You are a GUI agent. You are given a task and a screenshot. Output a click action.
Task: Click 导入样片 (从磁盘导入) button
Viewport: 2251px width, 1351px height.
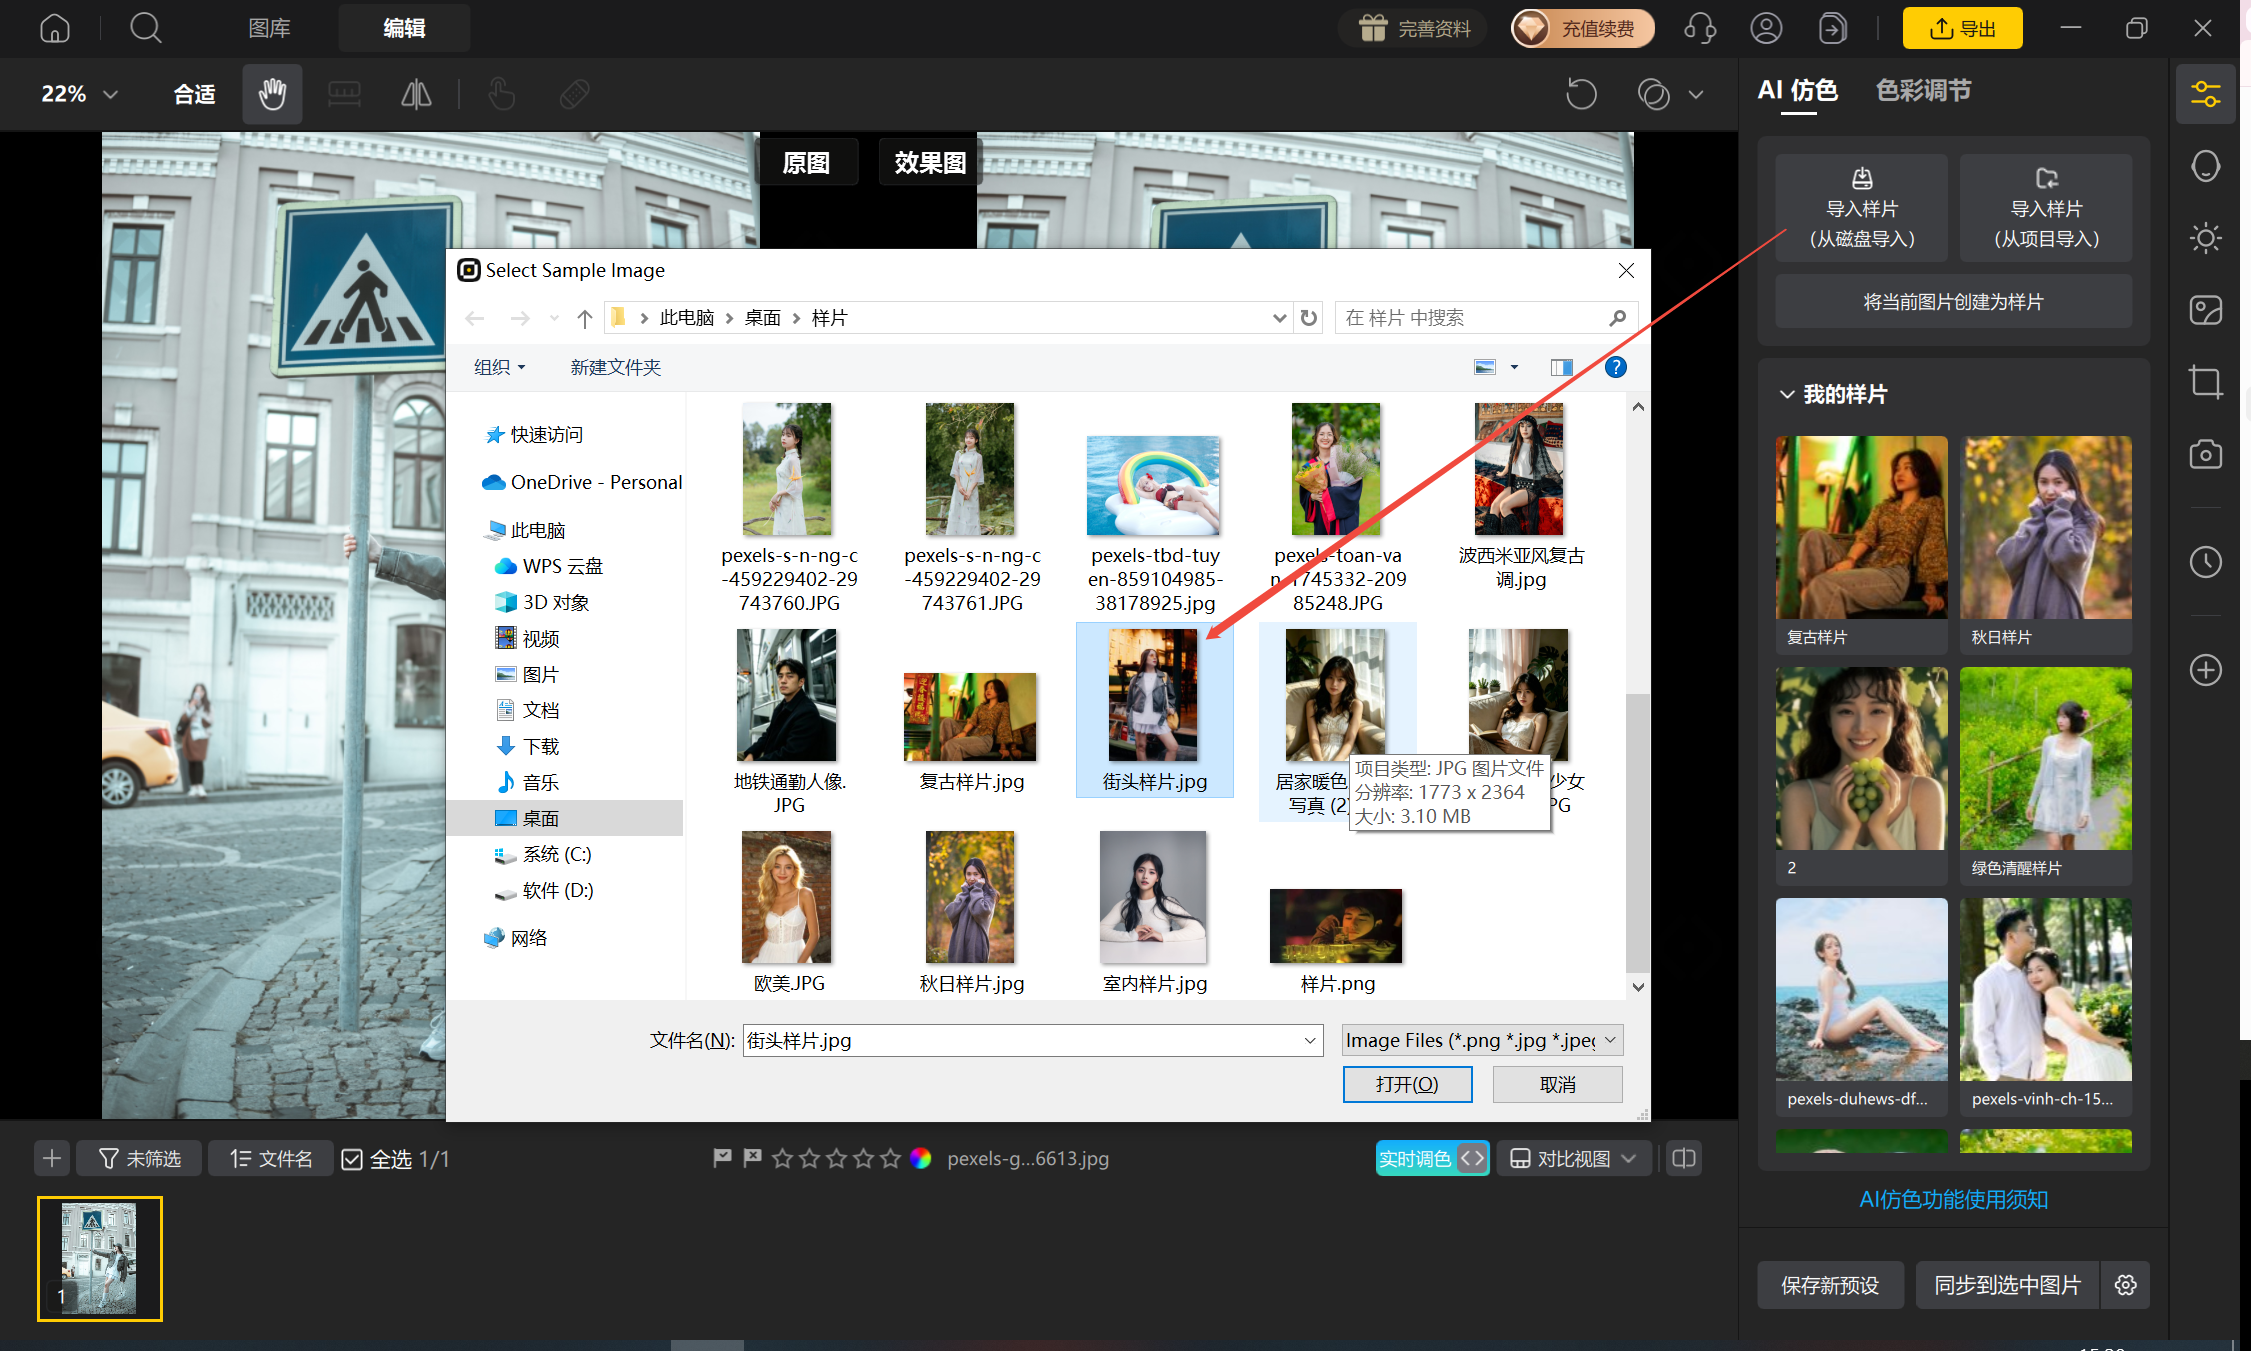pos(1862,208)
